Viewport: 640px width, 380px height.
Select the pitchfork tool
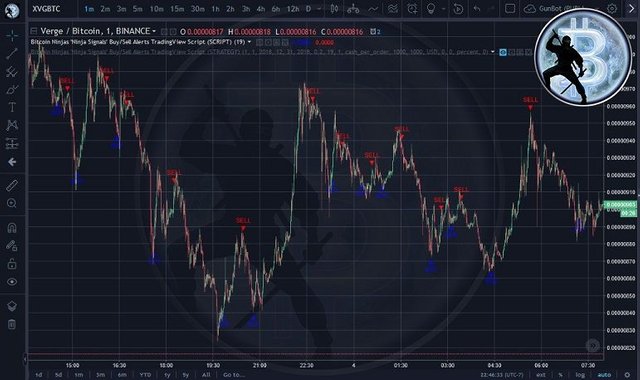tap(12, 72)
